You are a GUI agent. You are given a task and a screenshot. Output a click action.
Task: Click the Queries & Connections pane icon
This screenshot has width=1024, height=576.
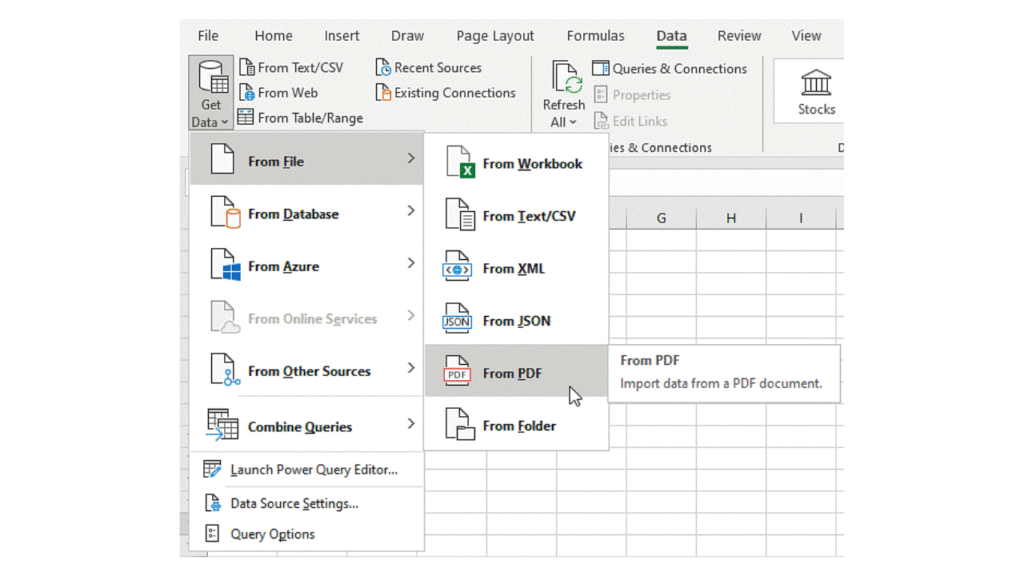point(600,68)
